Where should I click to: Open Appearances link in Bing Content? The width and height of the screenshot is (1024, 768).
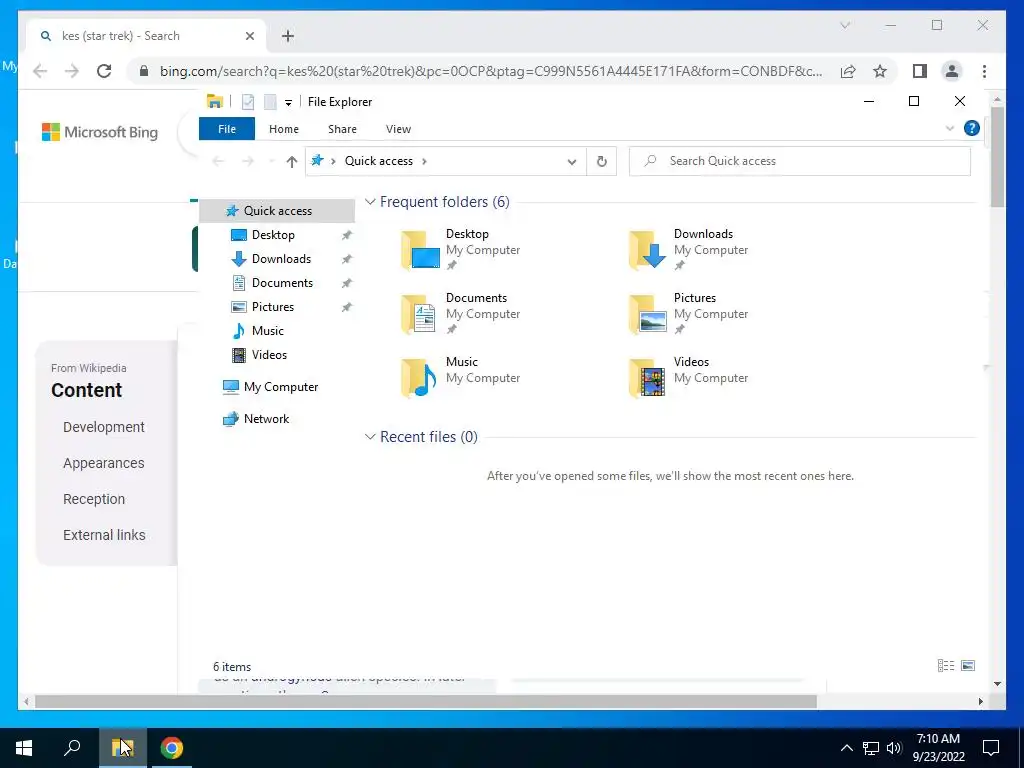point(104,463)
